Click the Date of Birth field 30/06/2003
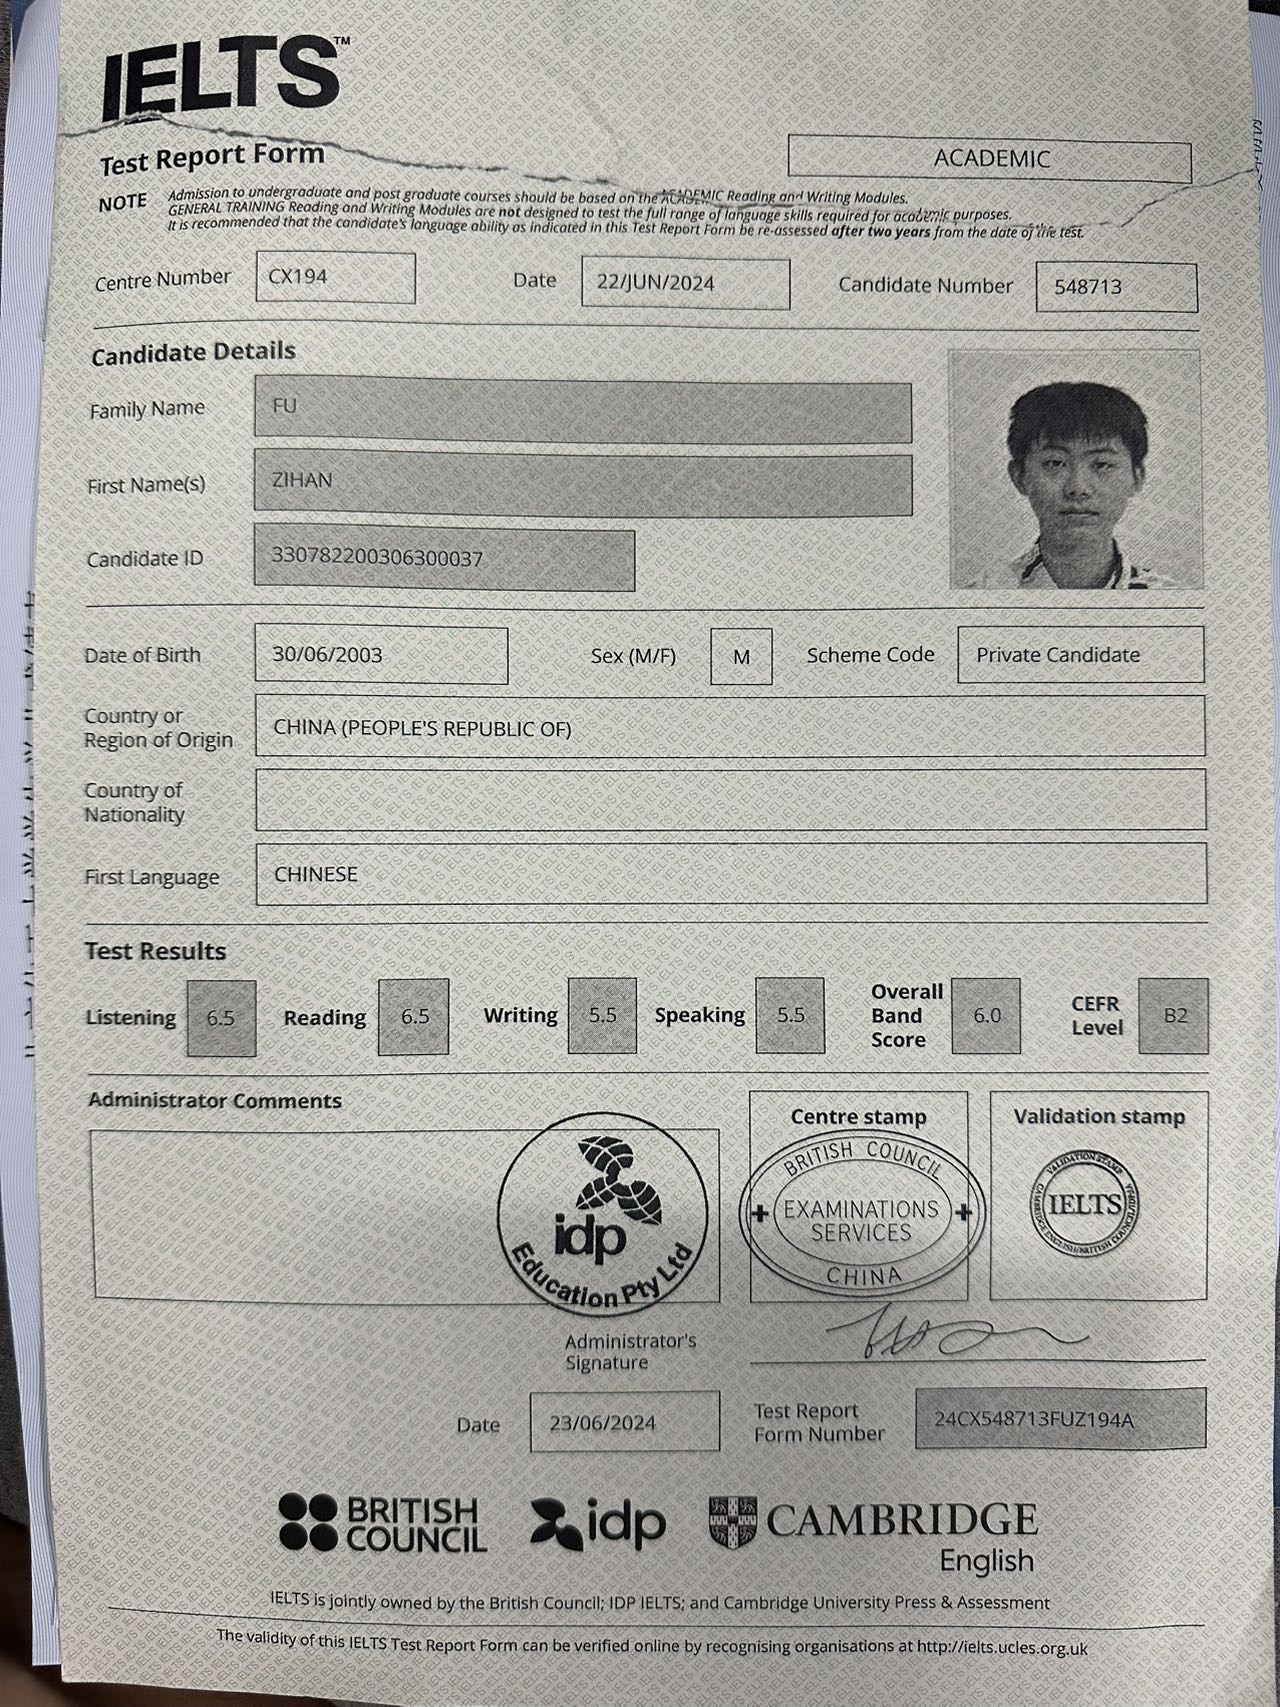The image size is (1280, 1707). (381, 655)
